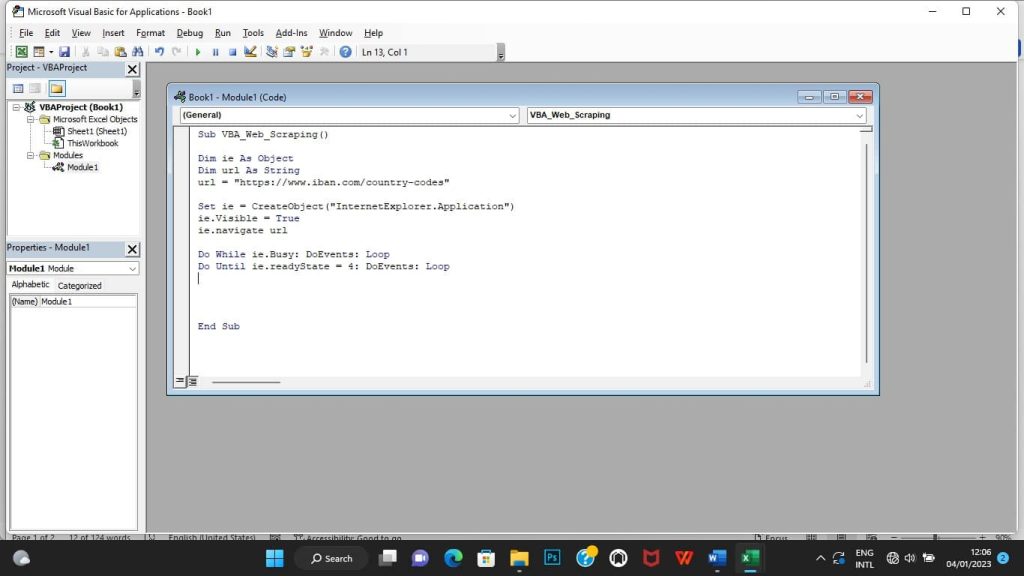The image size is (1024, 576).
Task: Select Module1 in the project tree
Action: (x=82, y=167)
